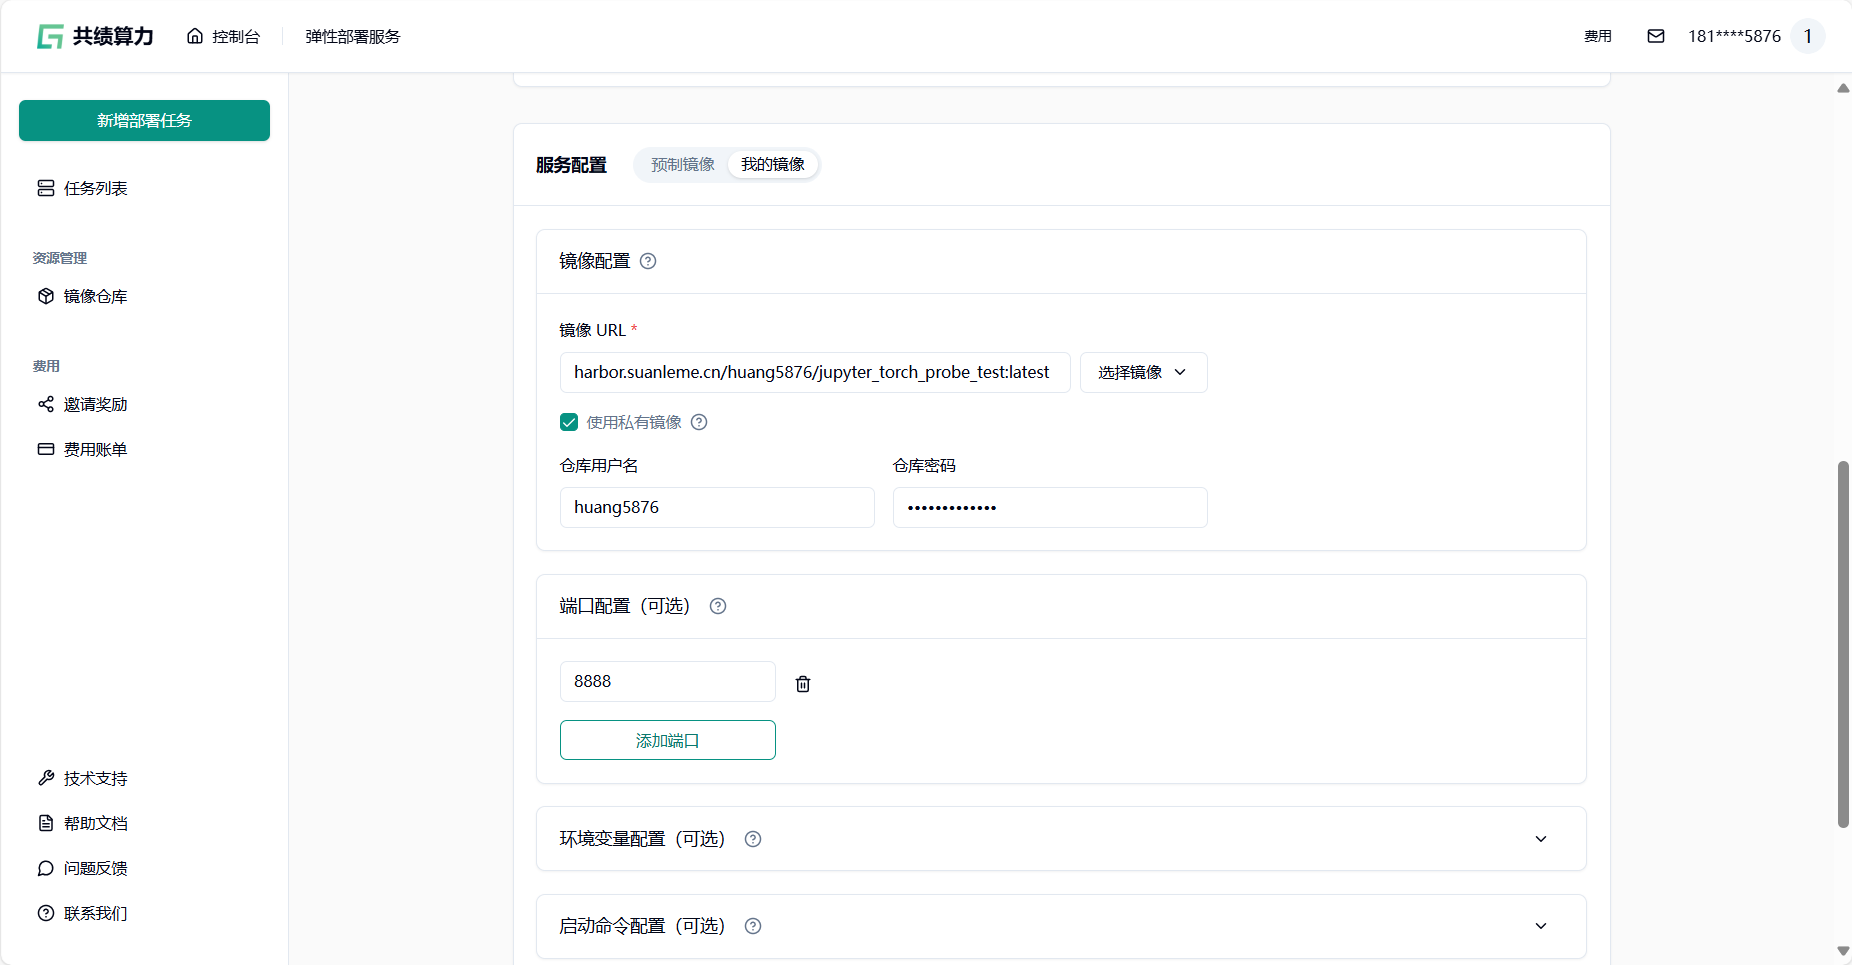Image resolution: width=1852 pixels, height=965 pixels.
Task: Click the vertical page scrollbar thumb
Action: [1843, 644]
